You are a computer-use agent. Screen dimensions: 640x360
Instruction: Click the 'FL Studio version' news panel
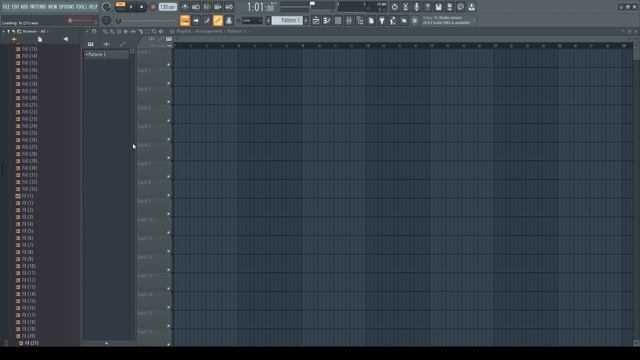[x=448, y=20]
